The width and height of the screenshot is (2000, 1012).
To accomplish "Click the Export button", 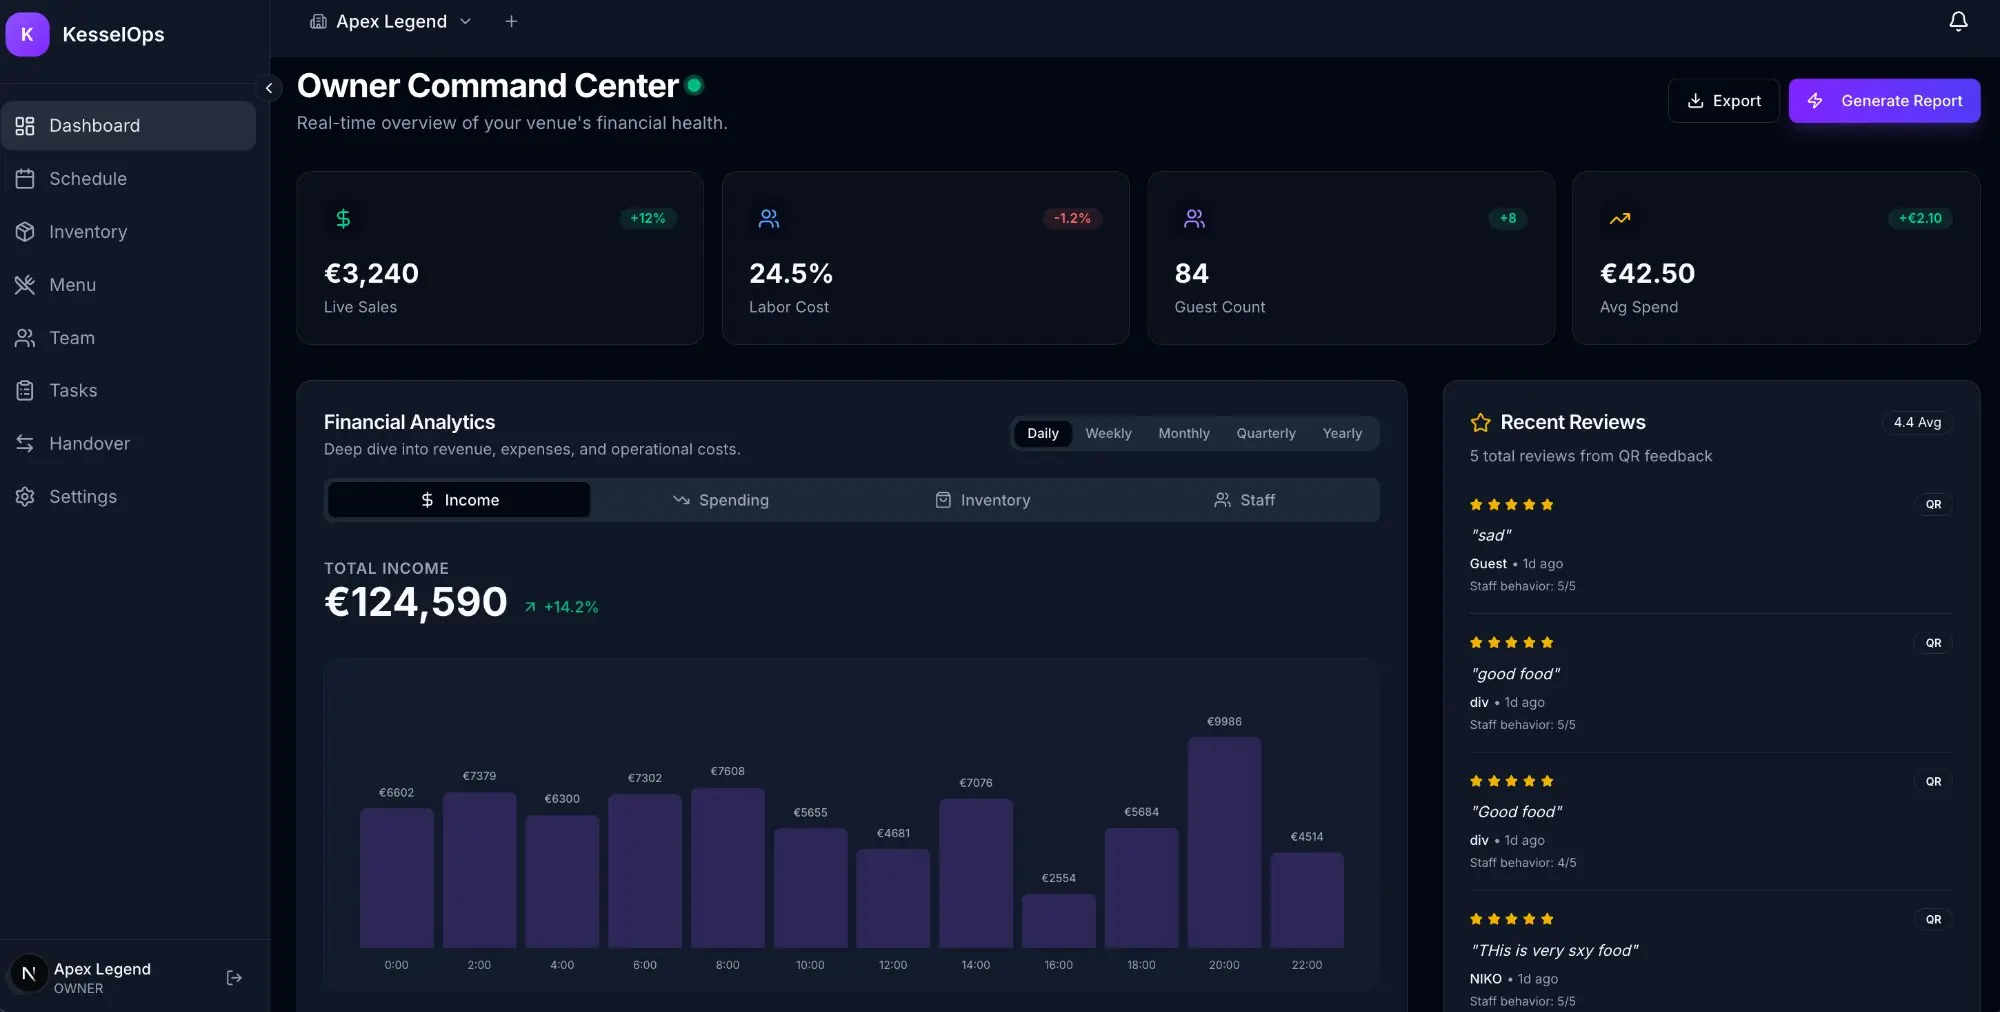I will pos(1723,100).
